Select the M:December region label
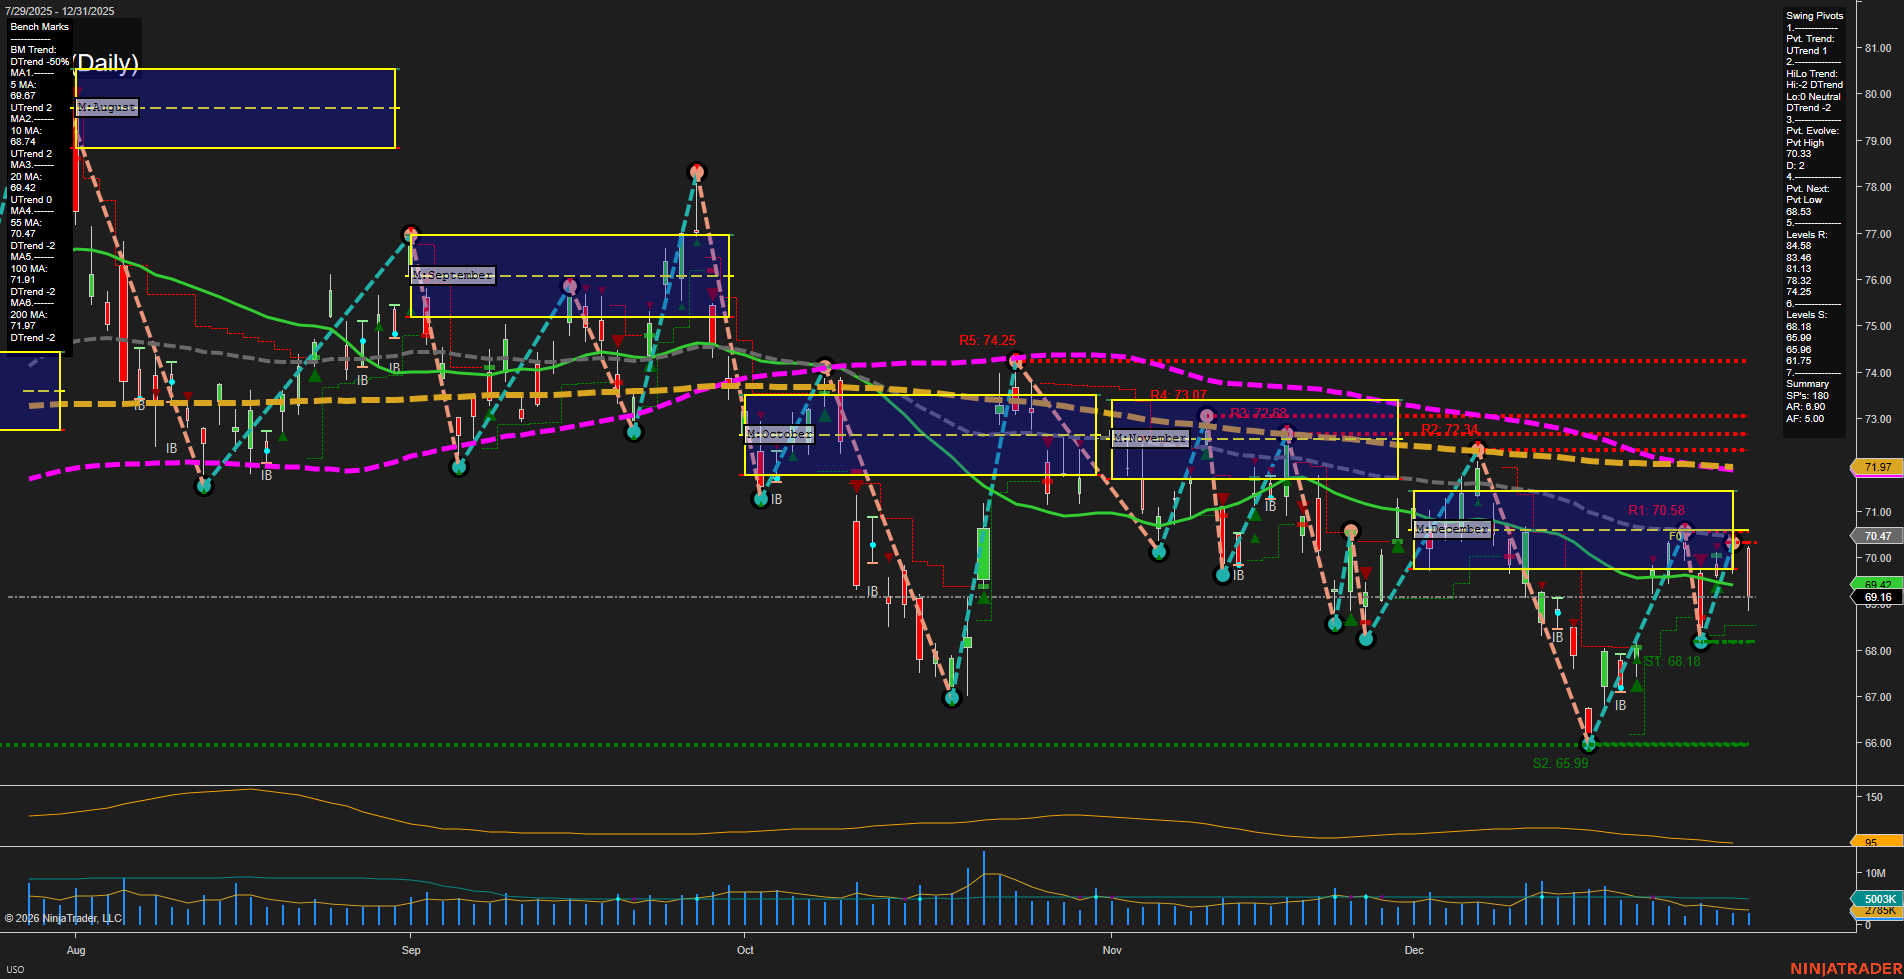The image size is (1904, 979). tap(1452, 528)
